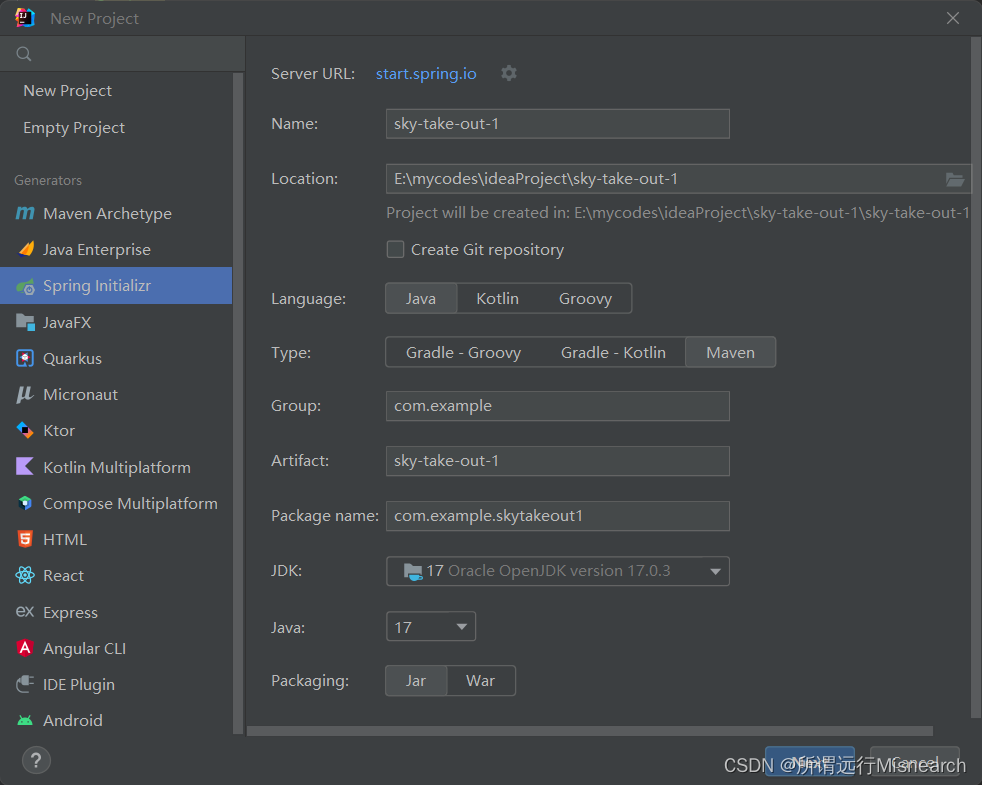Select Quarkus generator label

tap(72, 359)
